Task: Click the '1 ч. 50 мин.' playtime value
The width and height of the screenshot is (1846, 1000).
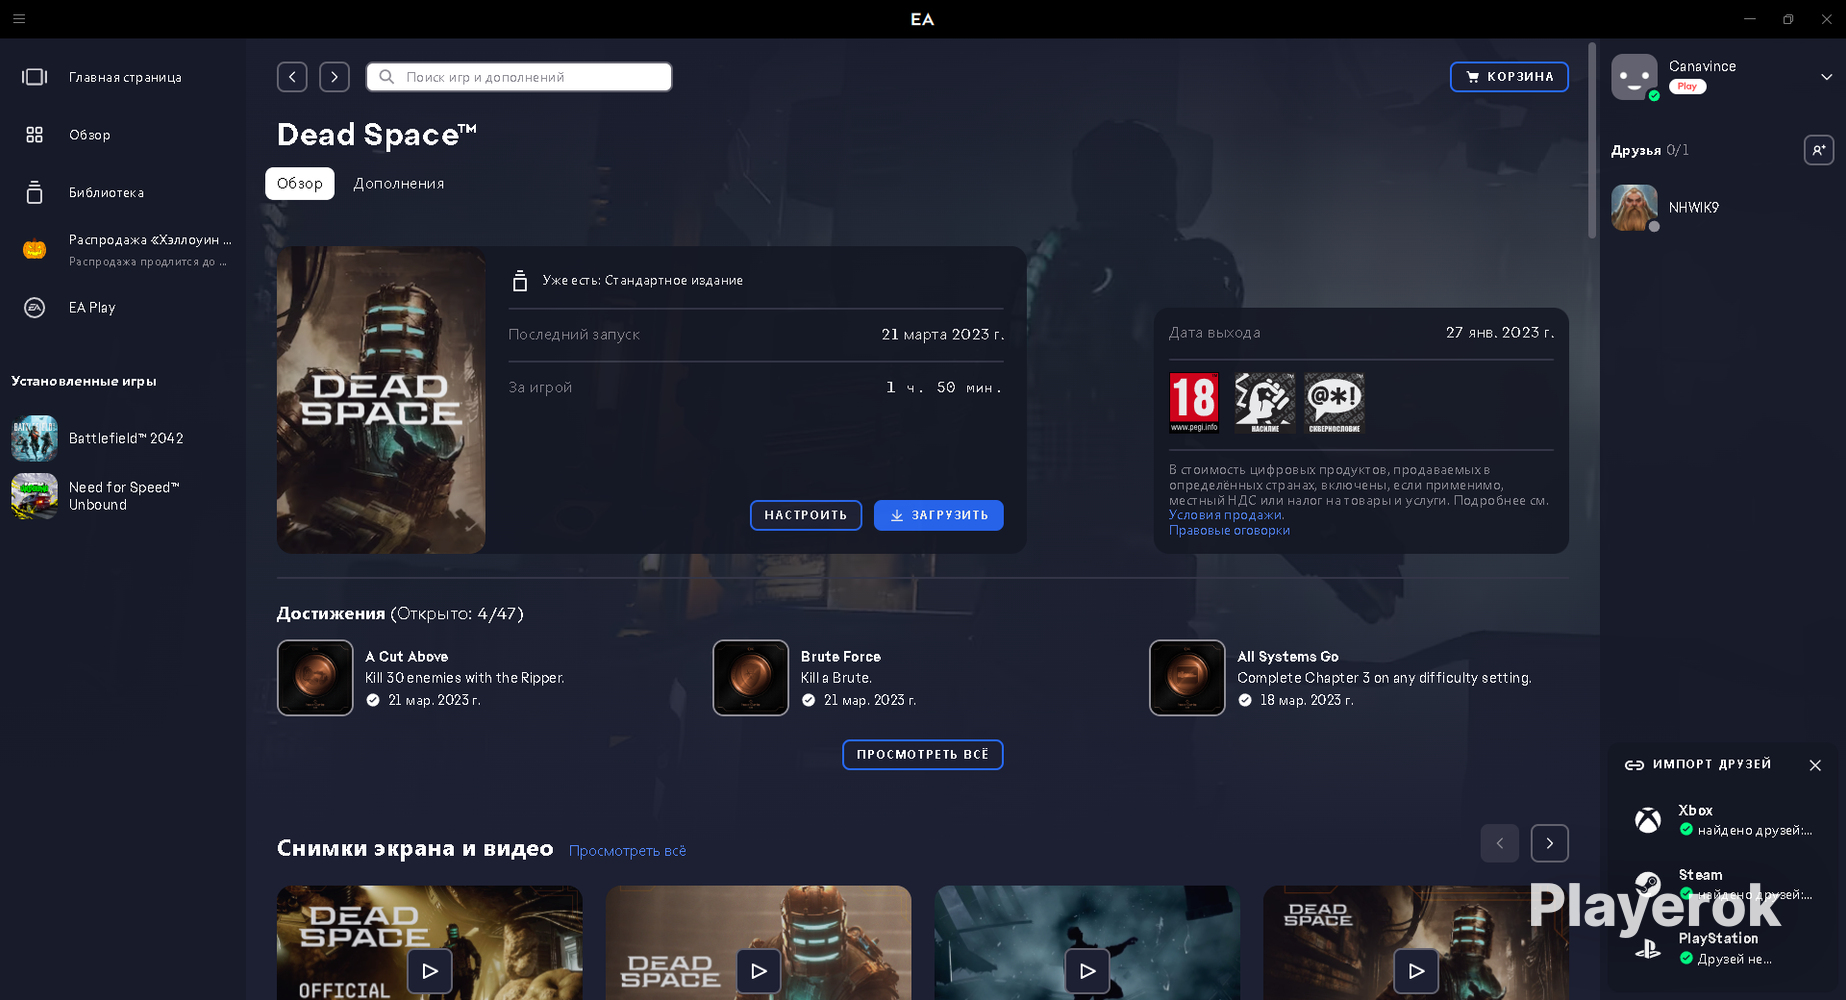Action: pos(944,388)
